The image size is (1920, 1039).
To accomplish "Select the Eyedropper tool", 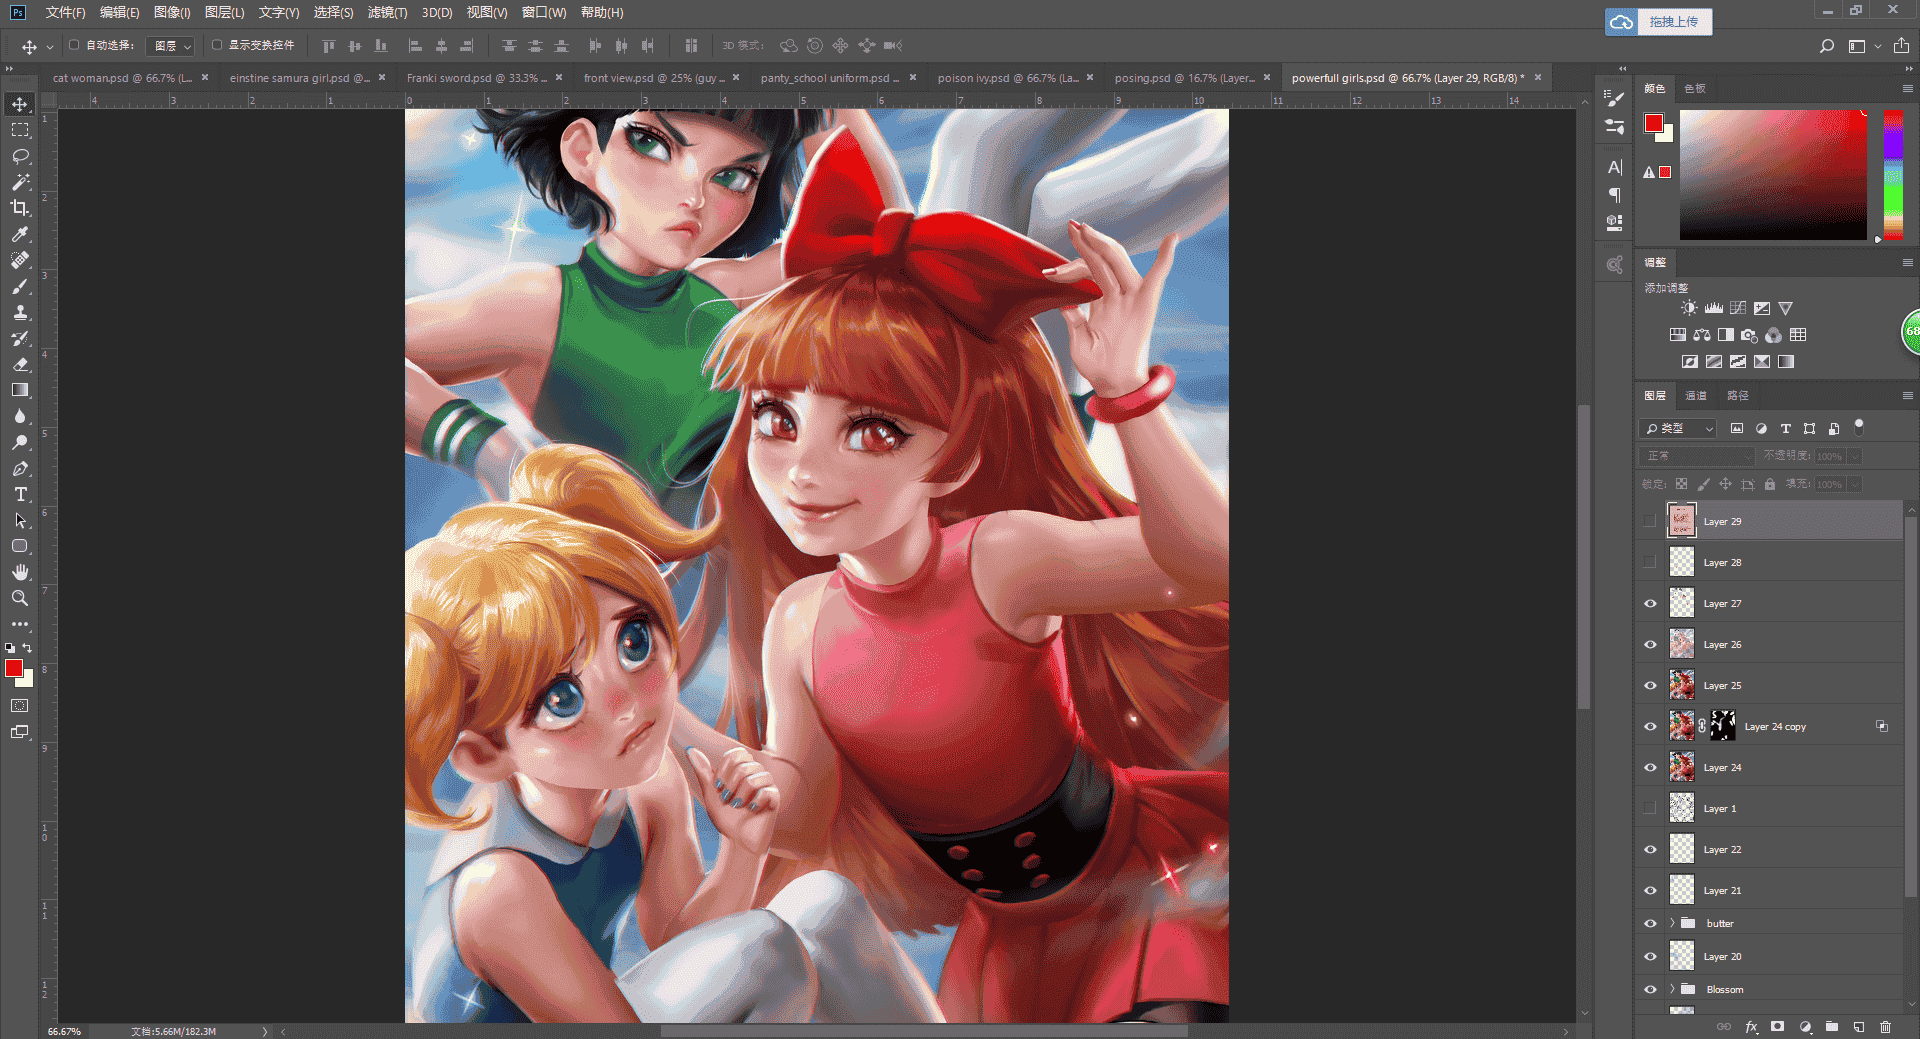I will (x=20, y=234).
